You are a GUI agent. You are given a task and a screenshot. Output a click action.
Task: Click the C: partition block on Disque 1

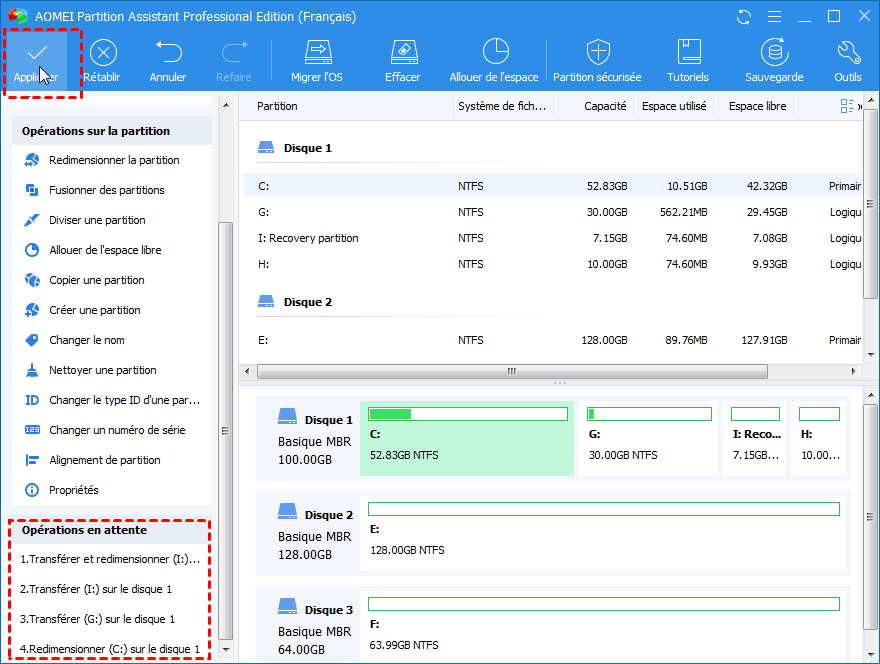coord(466,439)
